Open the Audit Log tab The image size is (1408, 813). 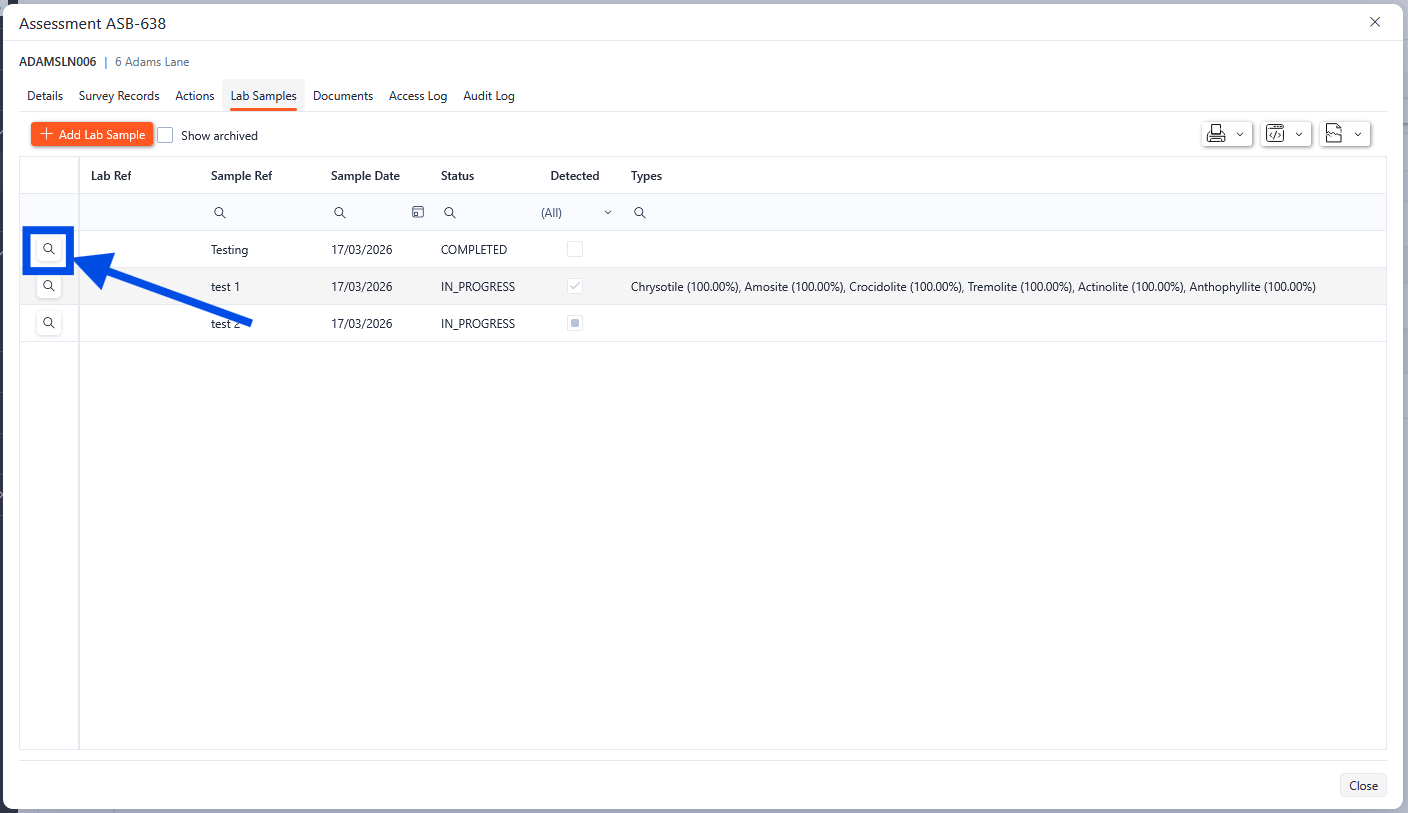click(488, 96)
